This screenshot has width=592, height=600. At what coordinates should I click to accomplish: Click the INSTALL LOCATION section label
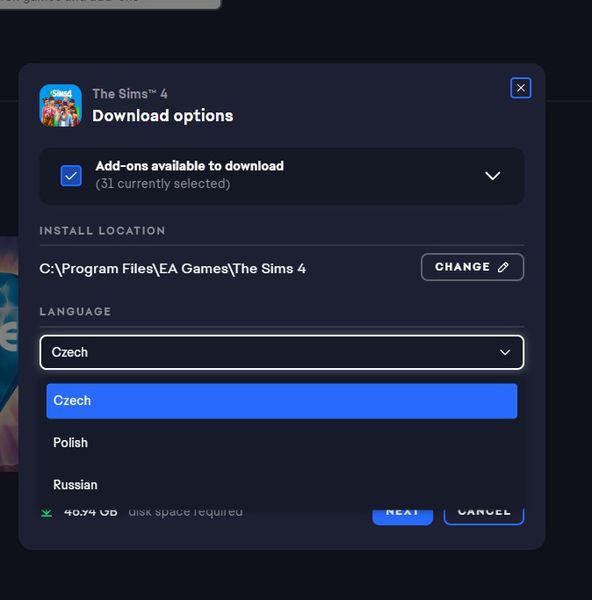[x=102, y=230]
